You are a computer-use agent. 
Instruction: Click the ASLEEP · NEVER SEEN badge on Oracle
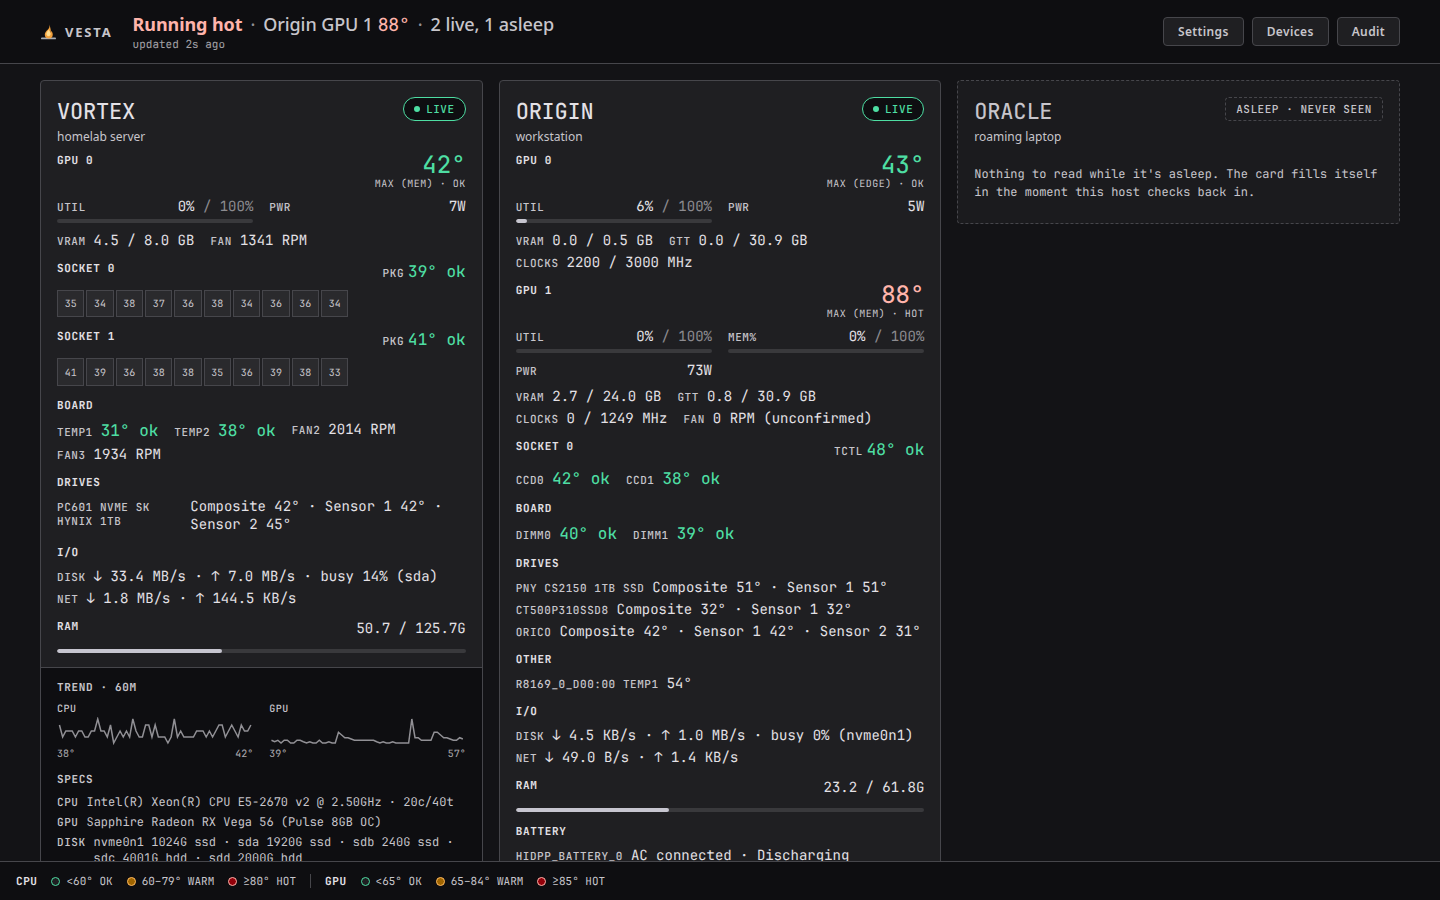[x=1304, y=109]
